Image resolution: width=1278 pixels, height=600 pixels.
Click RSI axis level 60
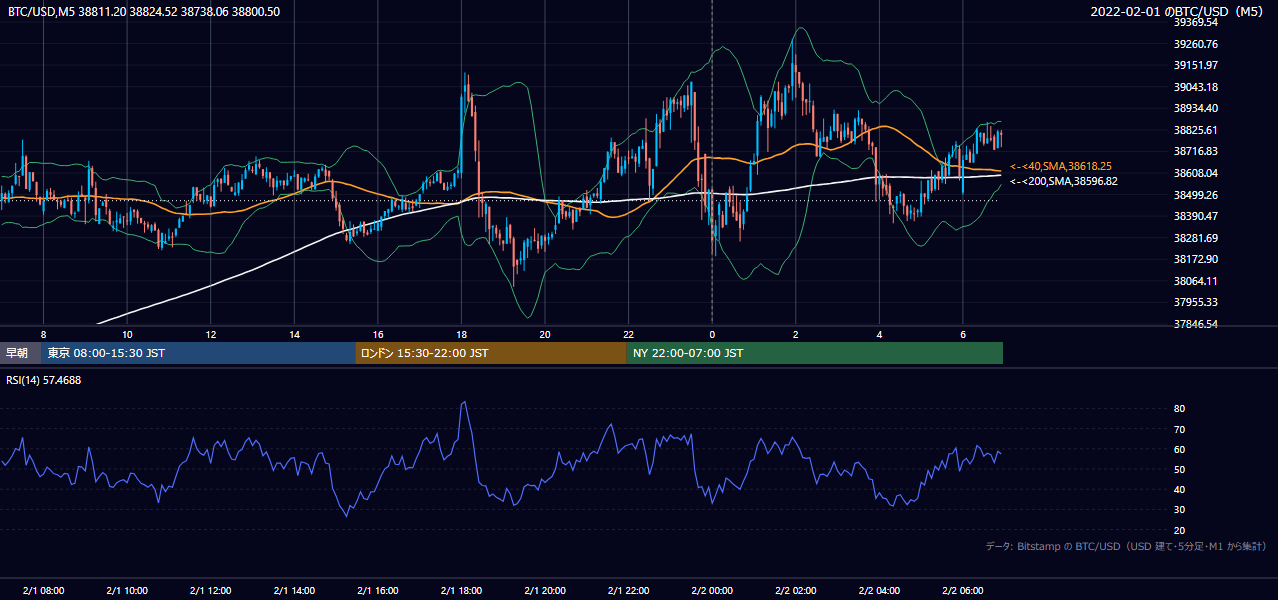(x=1179, y=449)
